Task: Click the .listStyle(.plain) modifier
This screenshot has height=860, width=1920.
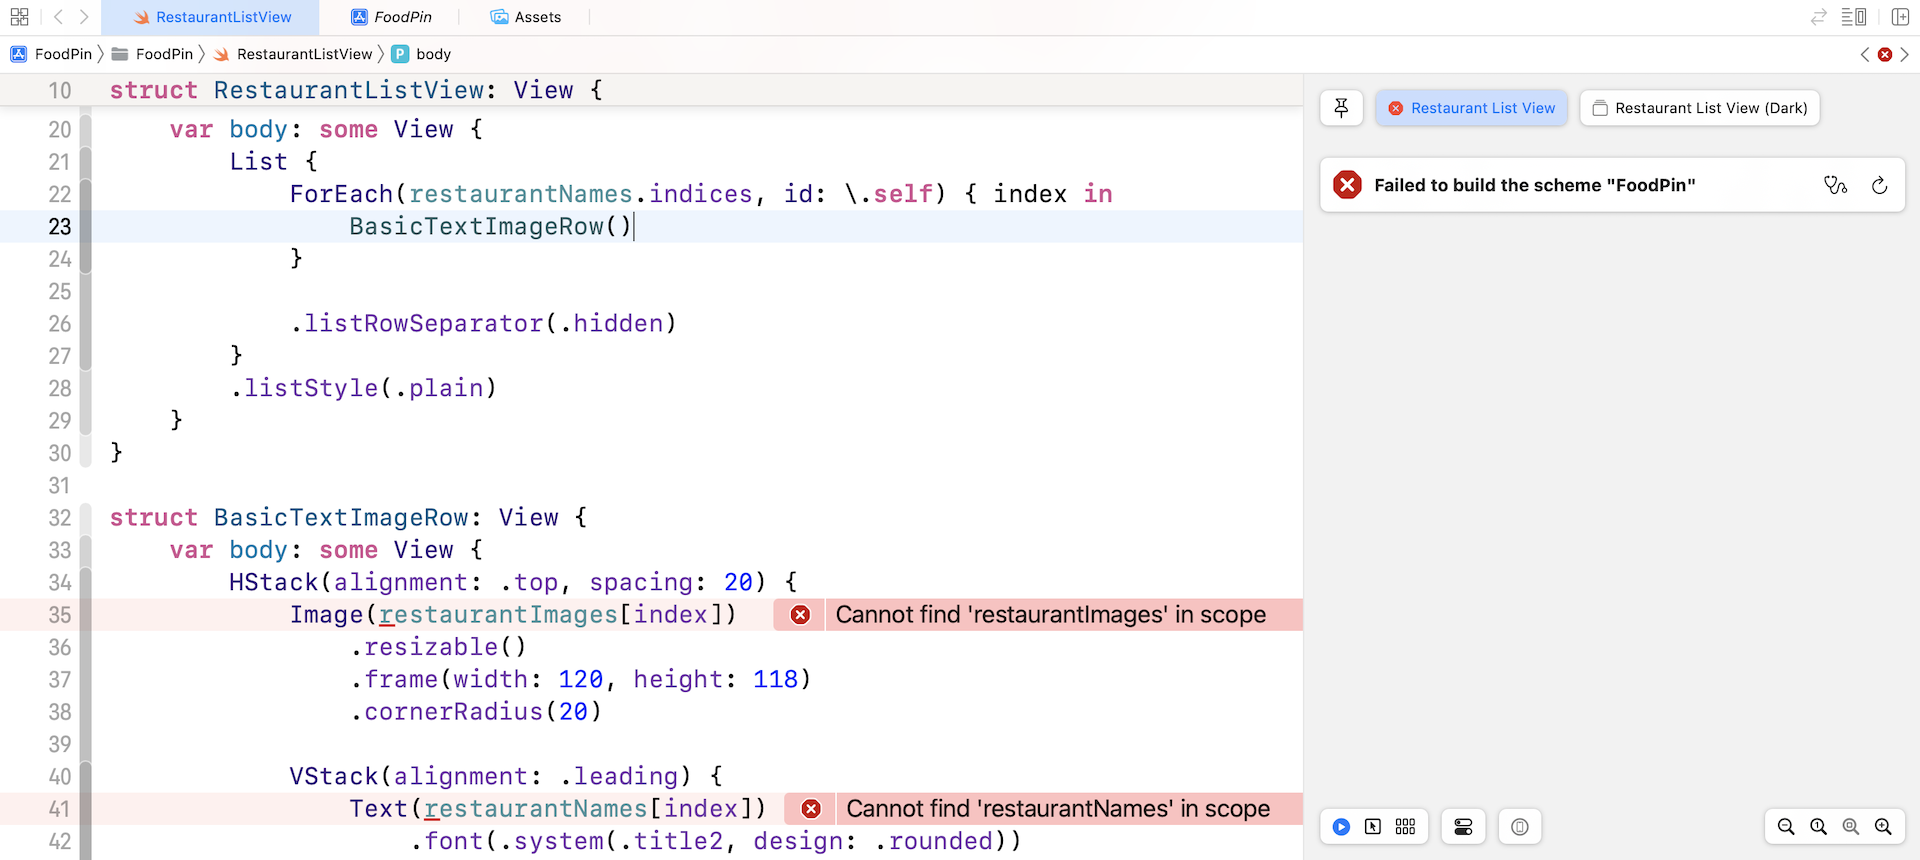Action: point(363,388)
